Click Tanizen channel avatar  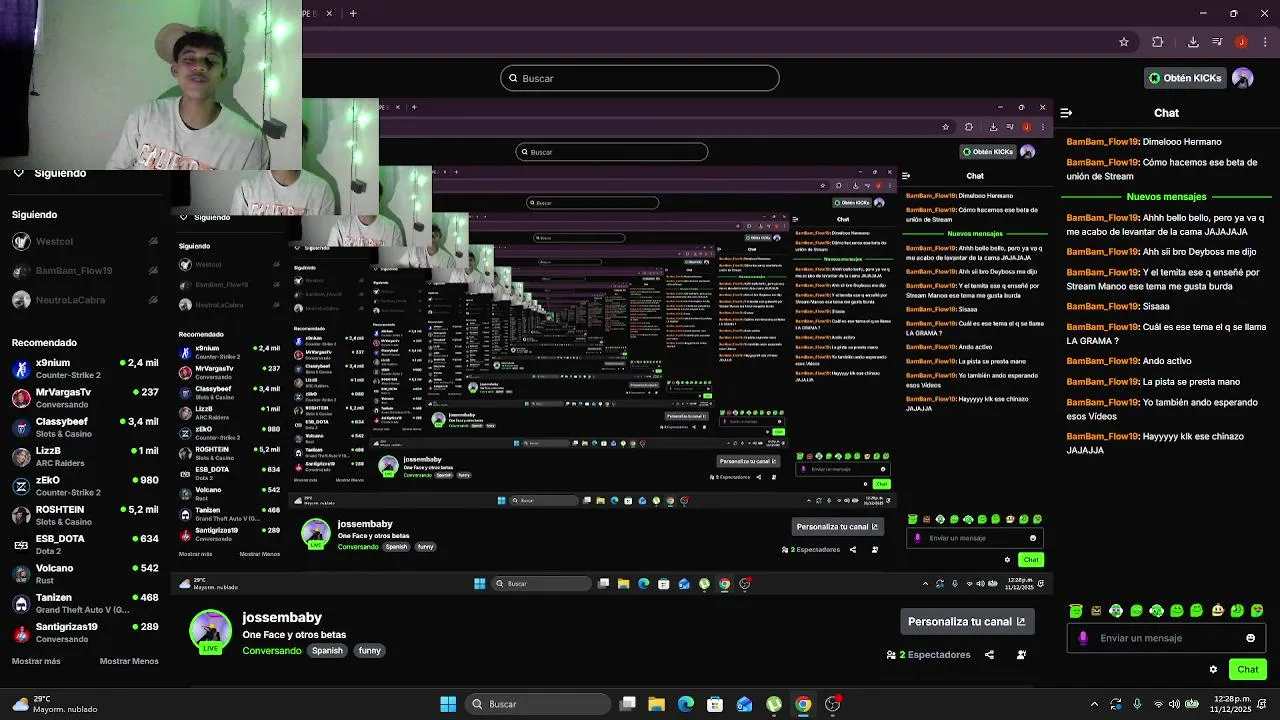21,603
